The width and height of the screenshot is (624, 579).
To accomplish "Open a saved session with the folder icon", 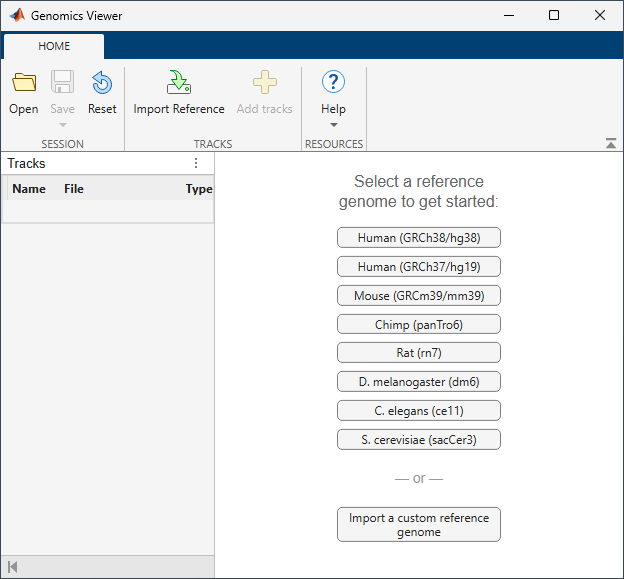I will point(24,82).
